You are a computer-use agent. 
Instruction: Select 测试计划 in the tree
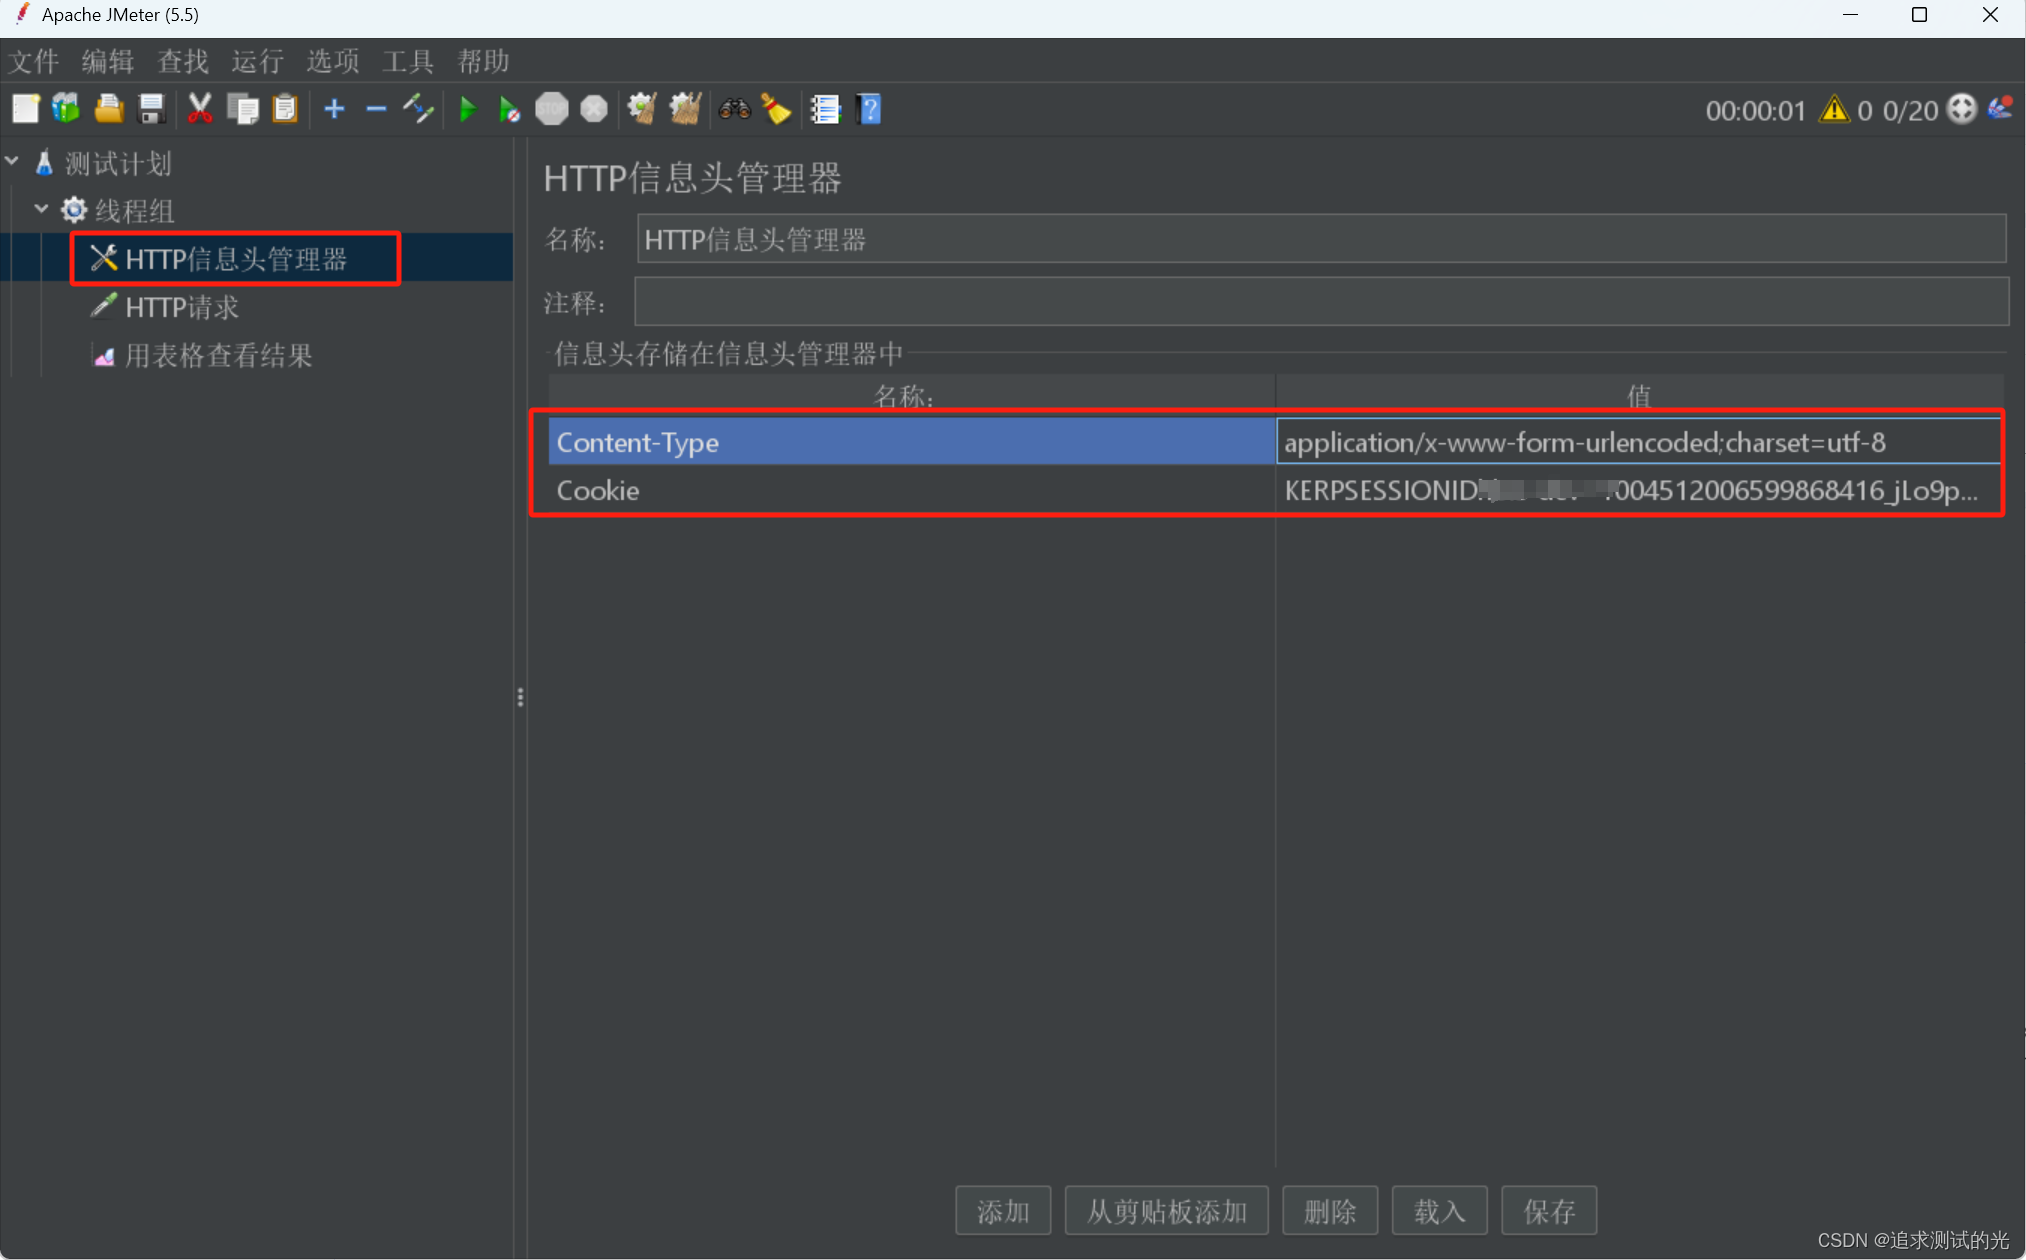119,163
